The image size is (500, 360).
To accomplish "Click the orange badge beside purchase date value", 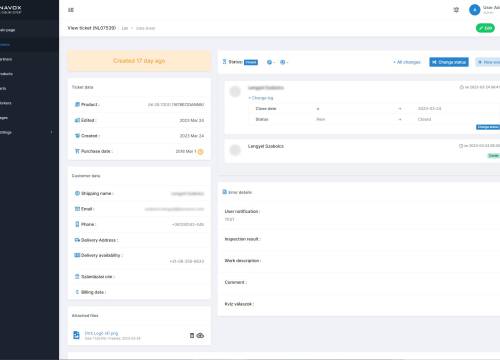I will (200, 152).
